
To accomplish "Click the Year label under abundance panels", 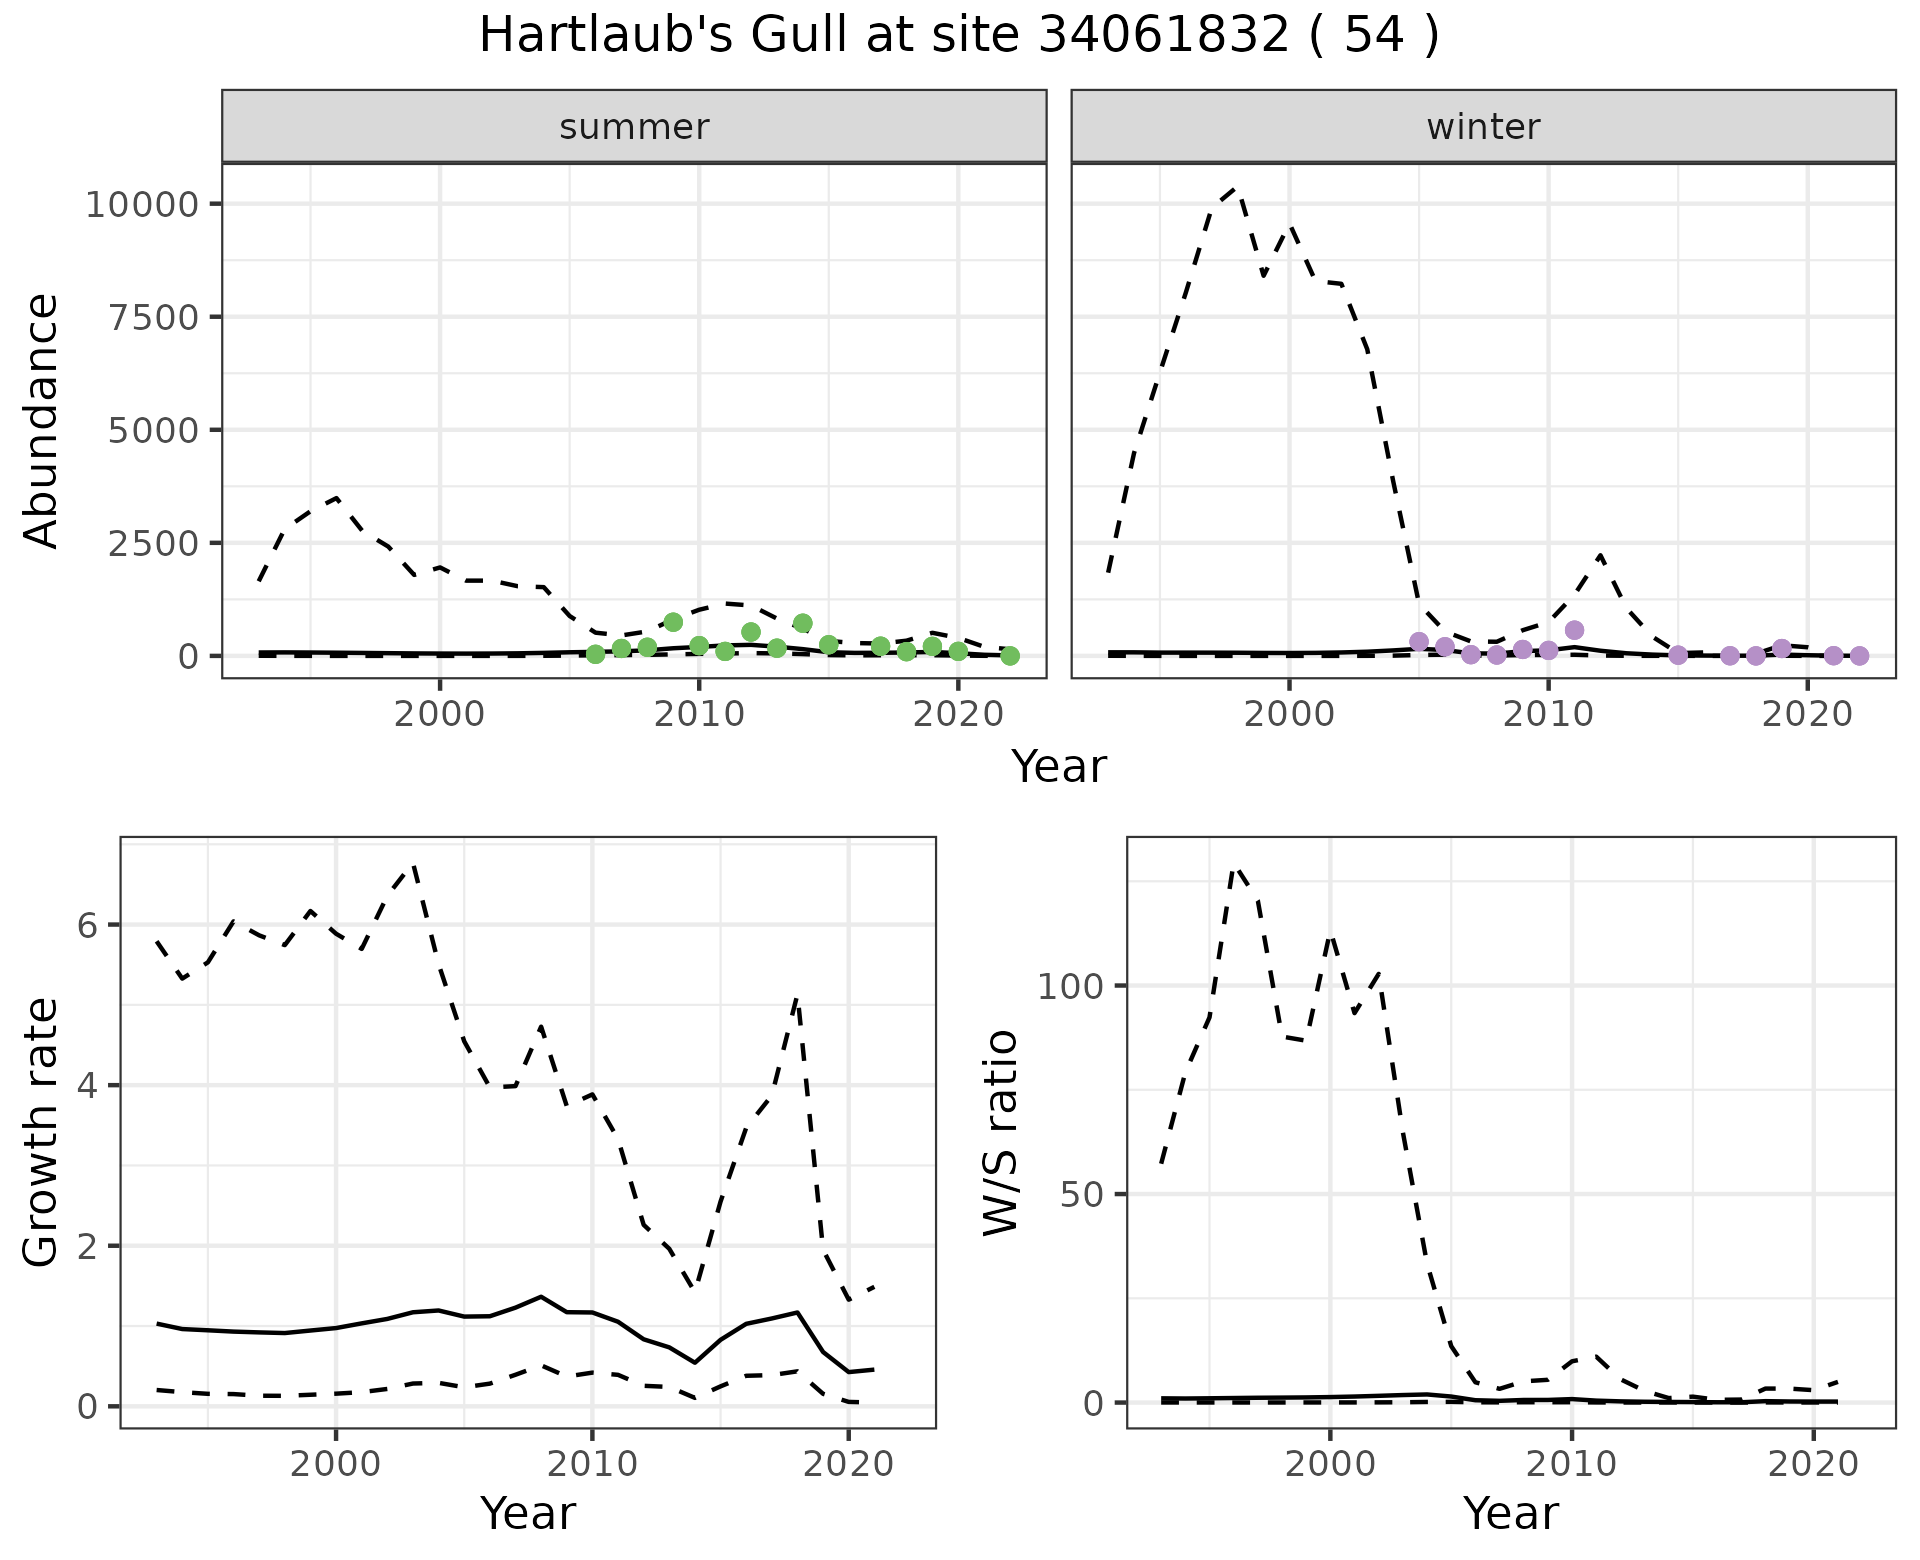I will (1058, 767).
